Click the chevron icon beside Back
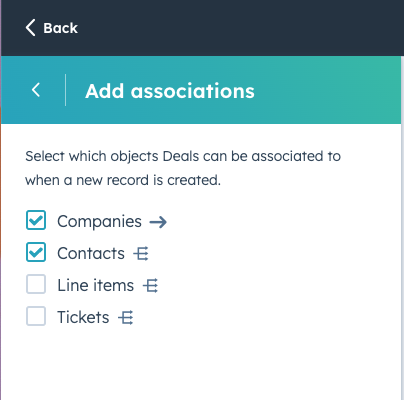This screenshot has width=404, height=400. [x=30, y=28]
